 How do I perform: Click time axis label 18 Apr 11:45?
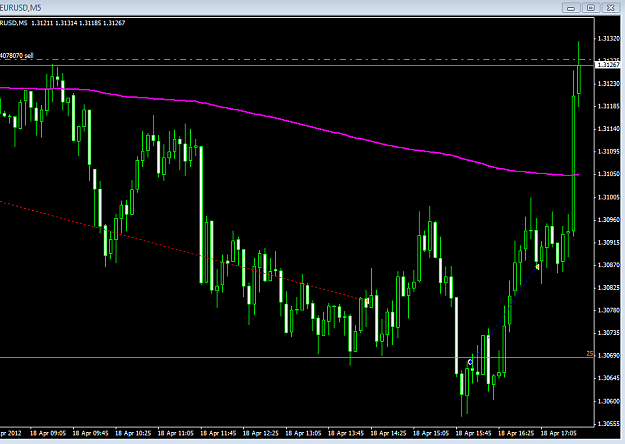click(x=218, y=433)
